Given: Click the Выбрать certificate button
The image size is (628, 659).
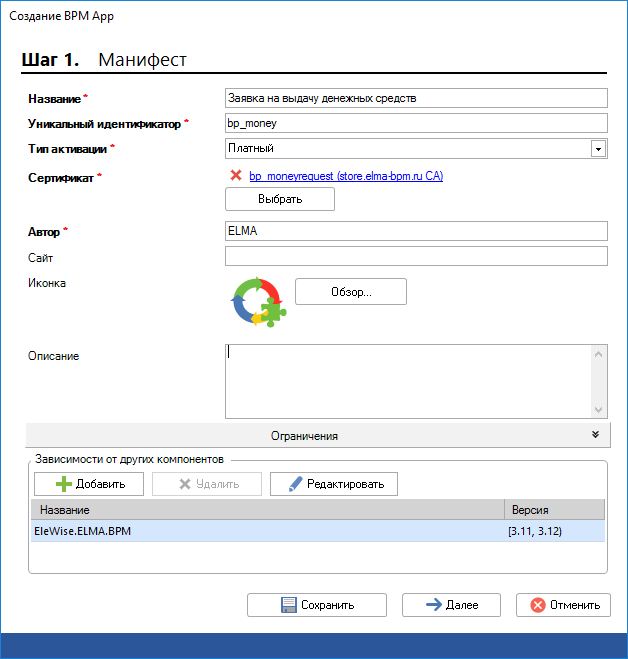Looking at the screenshot, I should (280, 199).
